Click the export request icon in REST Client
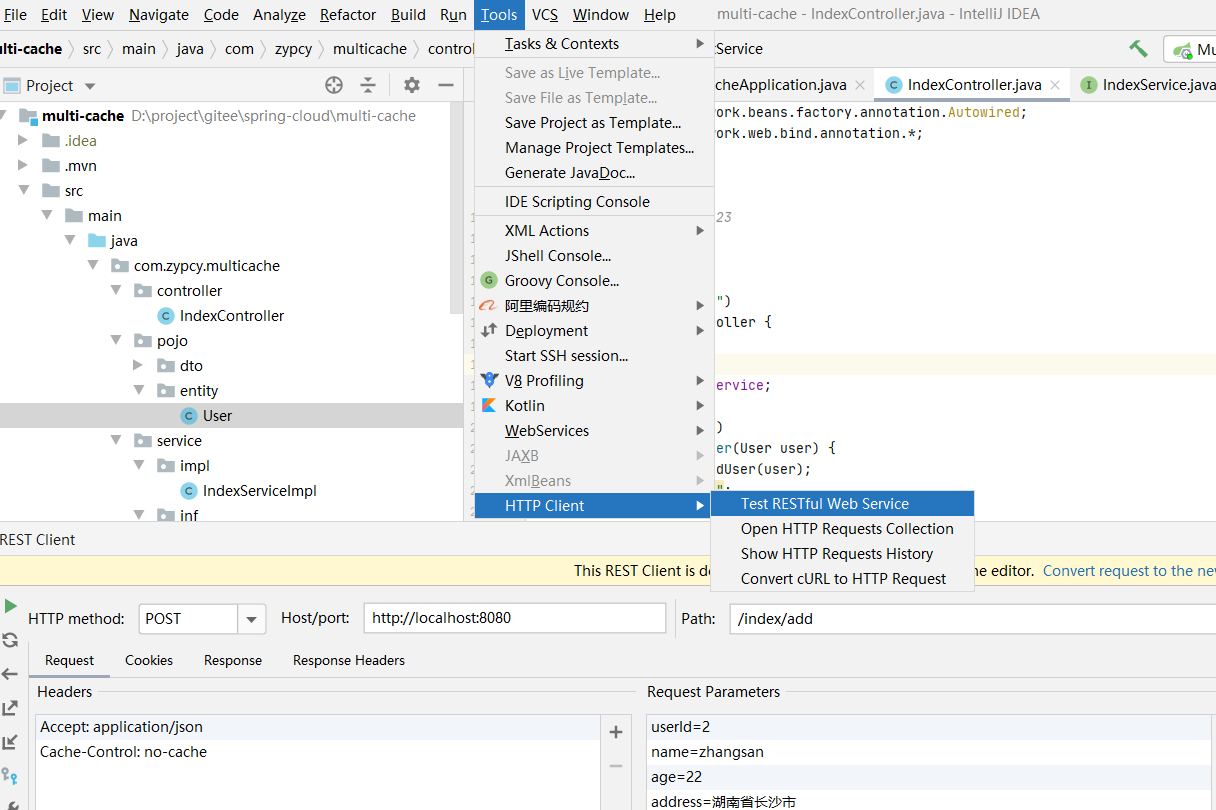The height and width of the screenshot is (810, 1216). point(10,708)
